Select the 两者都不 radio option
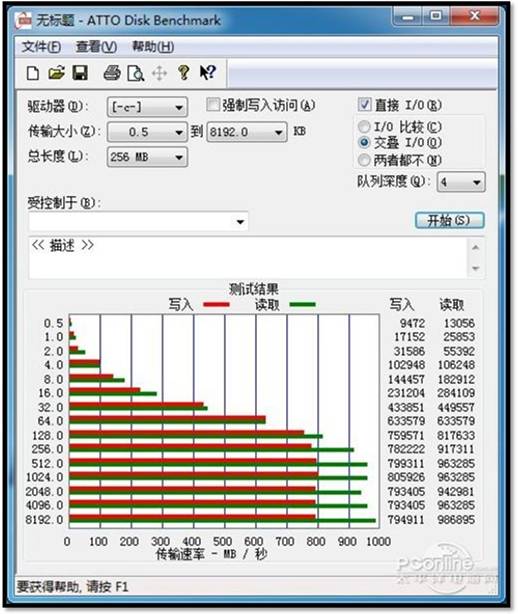 coord(364,160)
